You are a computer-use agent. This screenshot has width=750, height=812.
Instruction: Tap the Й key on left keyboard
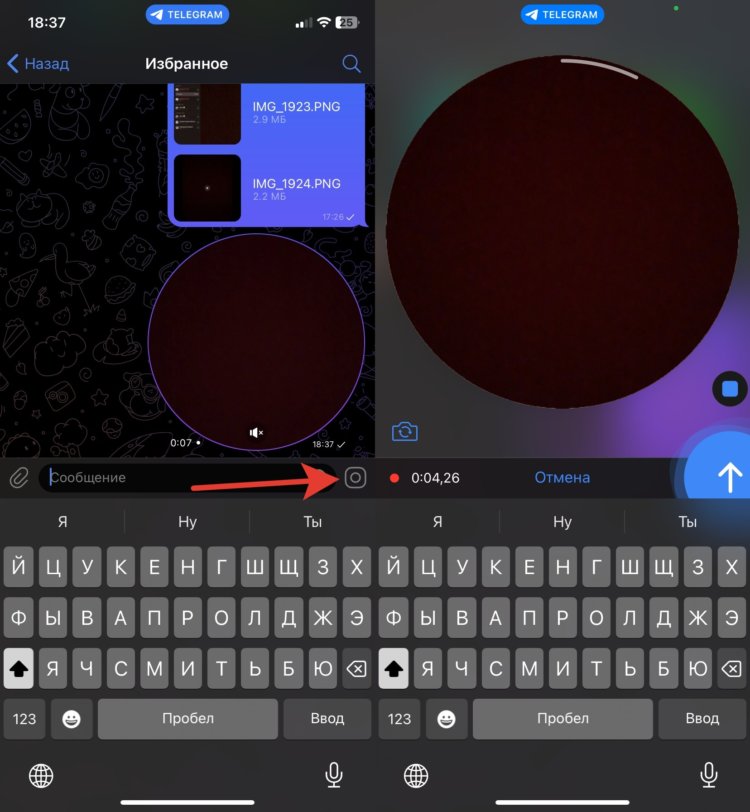click(x=19, y=567)
